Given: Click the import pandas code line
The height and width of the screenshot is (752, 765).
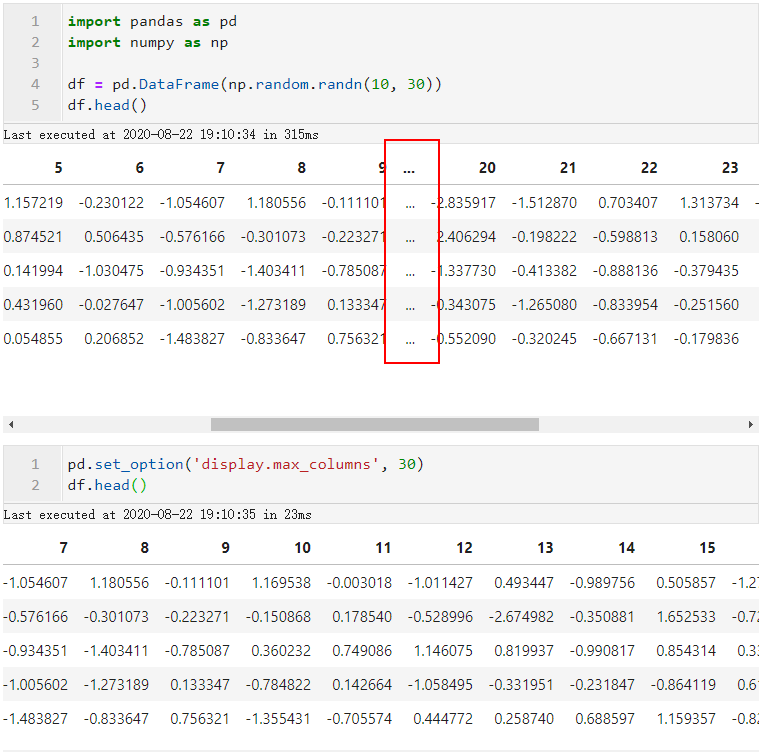Looking at the screenshot, I should (152, 21).
